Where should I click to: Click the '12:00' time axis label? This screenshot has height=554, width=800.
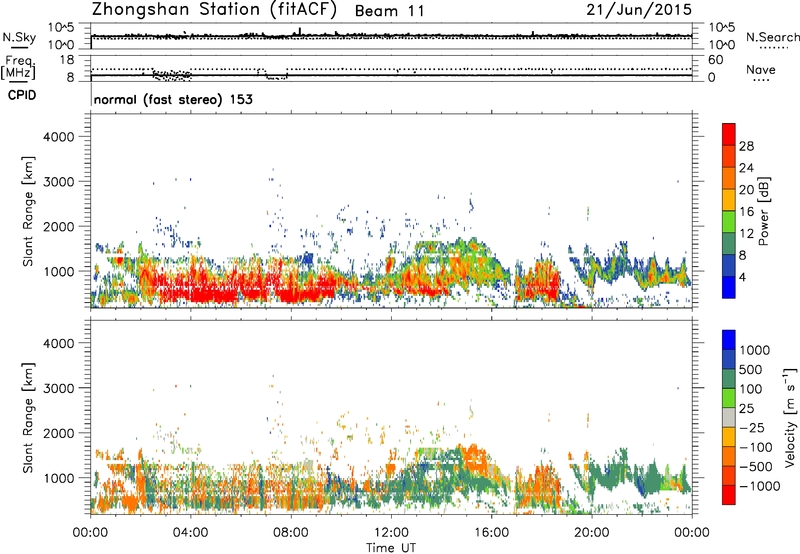tap(391, 533)
